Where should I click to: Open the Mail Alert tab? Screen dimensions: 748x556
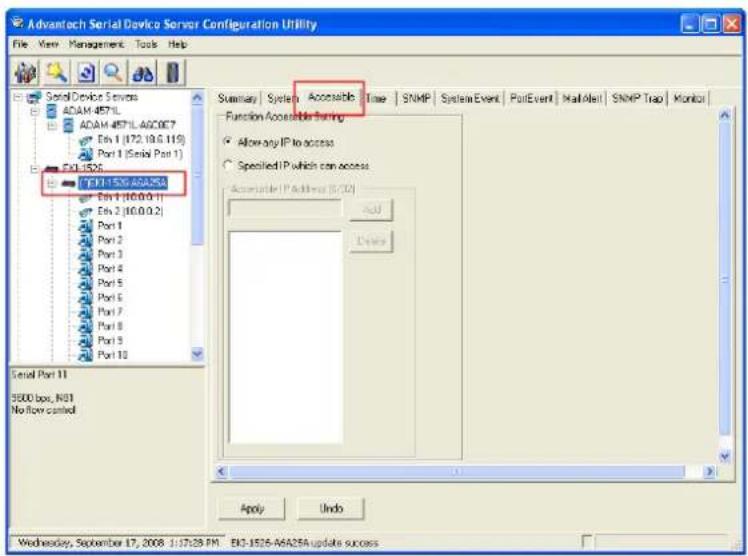582,99
